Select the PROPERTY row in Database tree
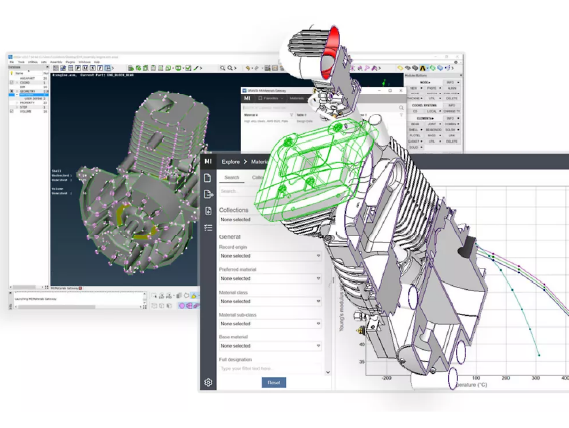Image resolution: width=569 pixels, height=428 pixels. point(29,103)
